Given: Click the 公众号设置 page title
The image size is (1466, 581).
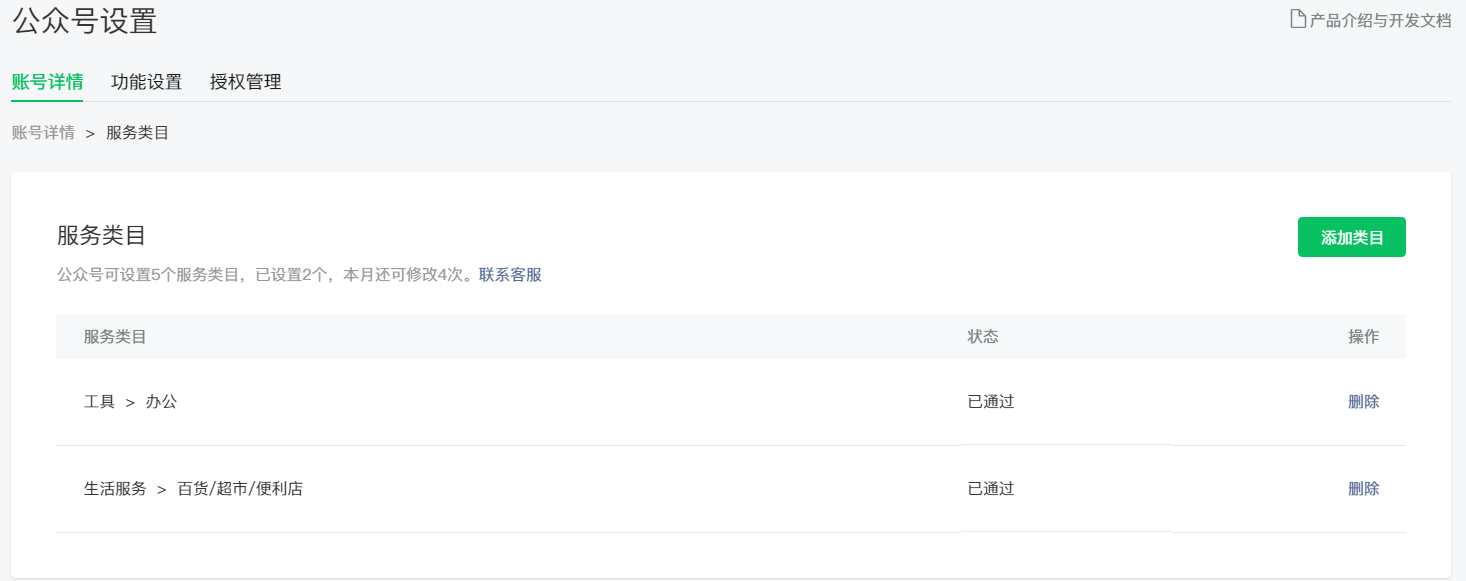Looking at the screenshot, I should [85, 20].
